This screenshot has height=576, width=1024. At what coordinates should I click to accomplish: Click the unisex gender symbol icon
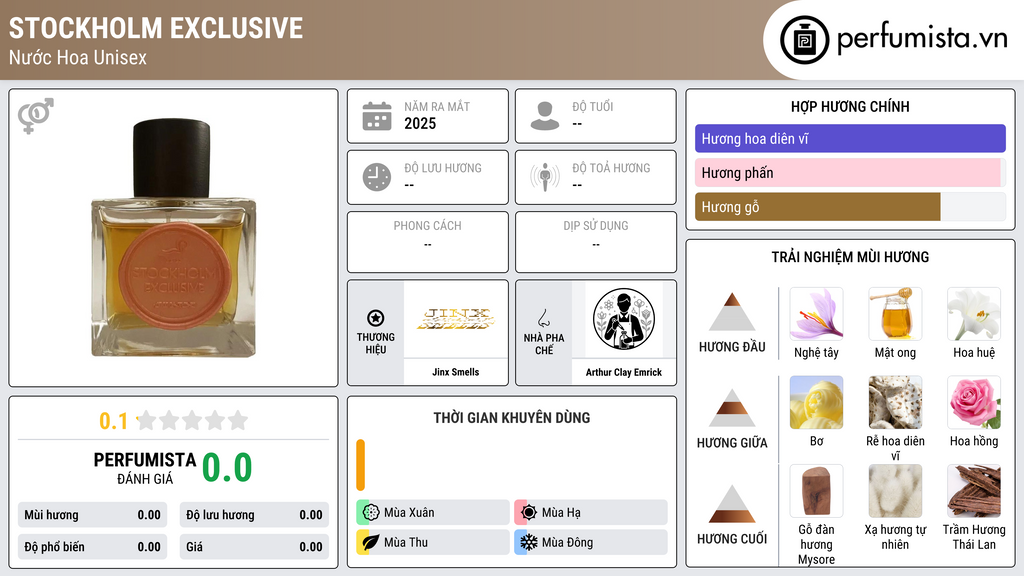click(35, 116)
